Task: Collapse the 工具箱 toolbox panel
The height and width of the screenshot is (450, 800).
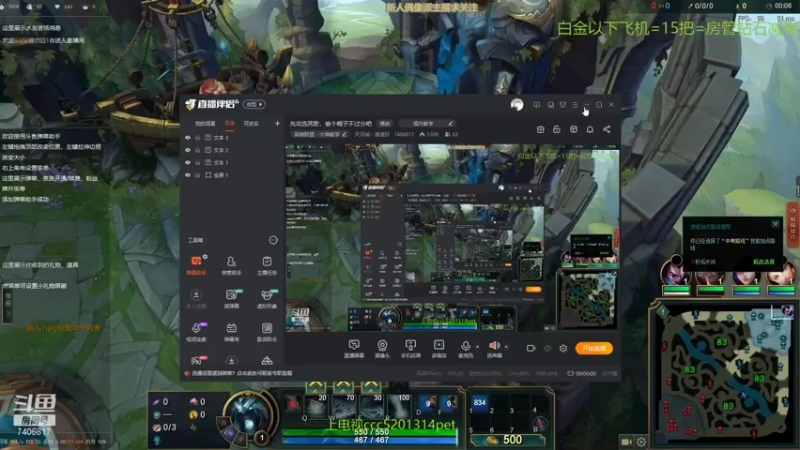Action: click(x=273, y=240)
